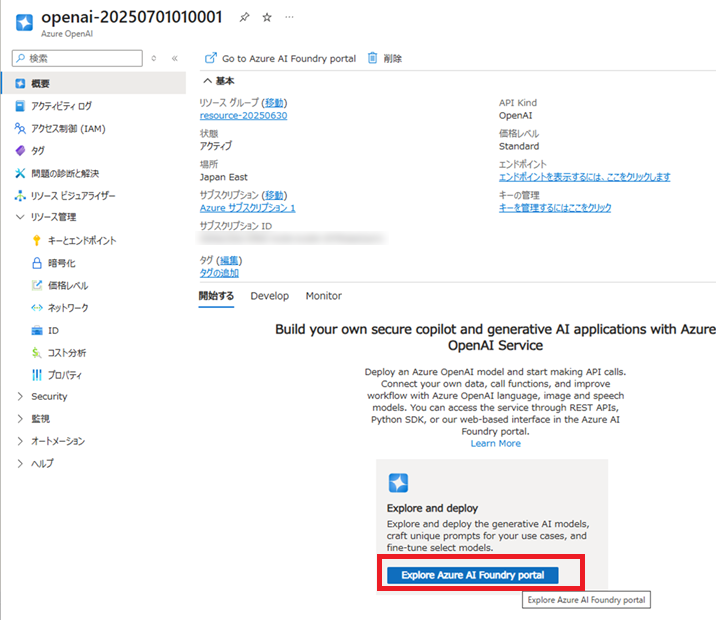Click the API Kind OpenAI value
The image size is (716, 620).
pyautogui.click(x=515, y=116)
